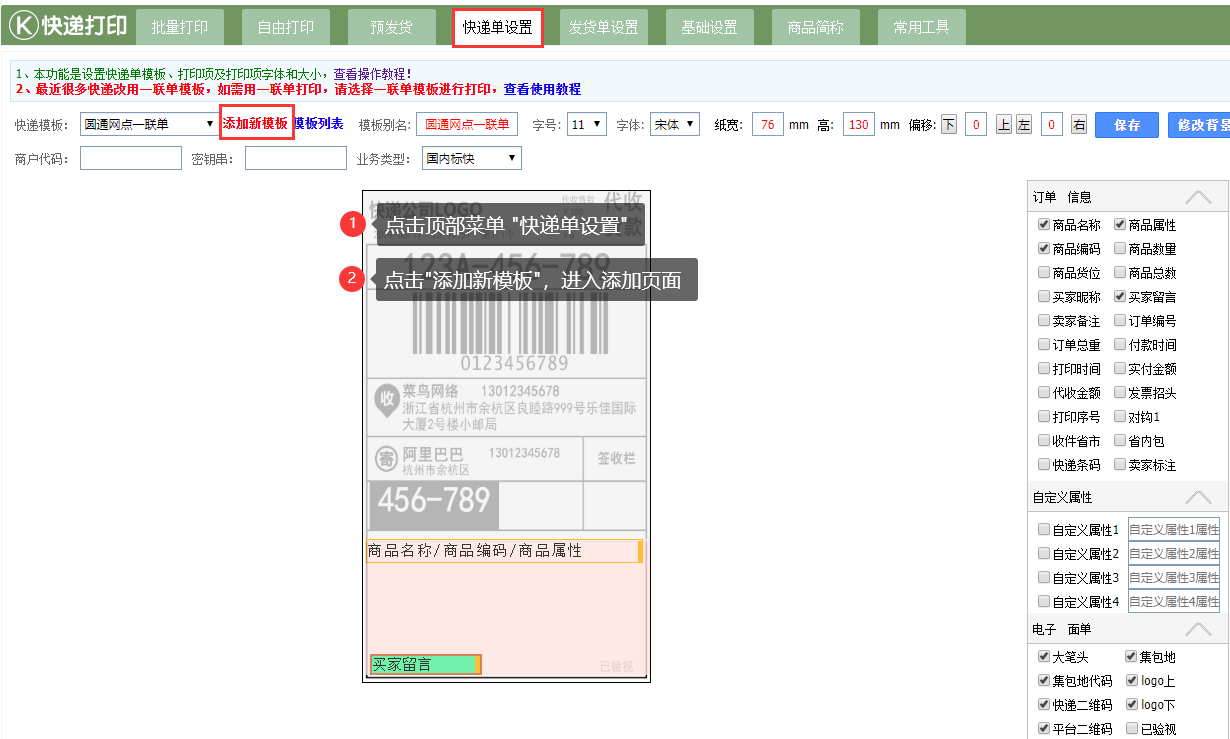Enable 卖家备注 checkbox

coord(1044,320)
